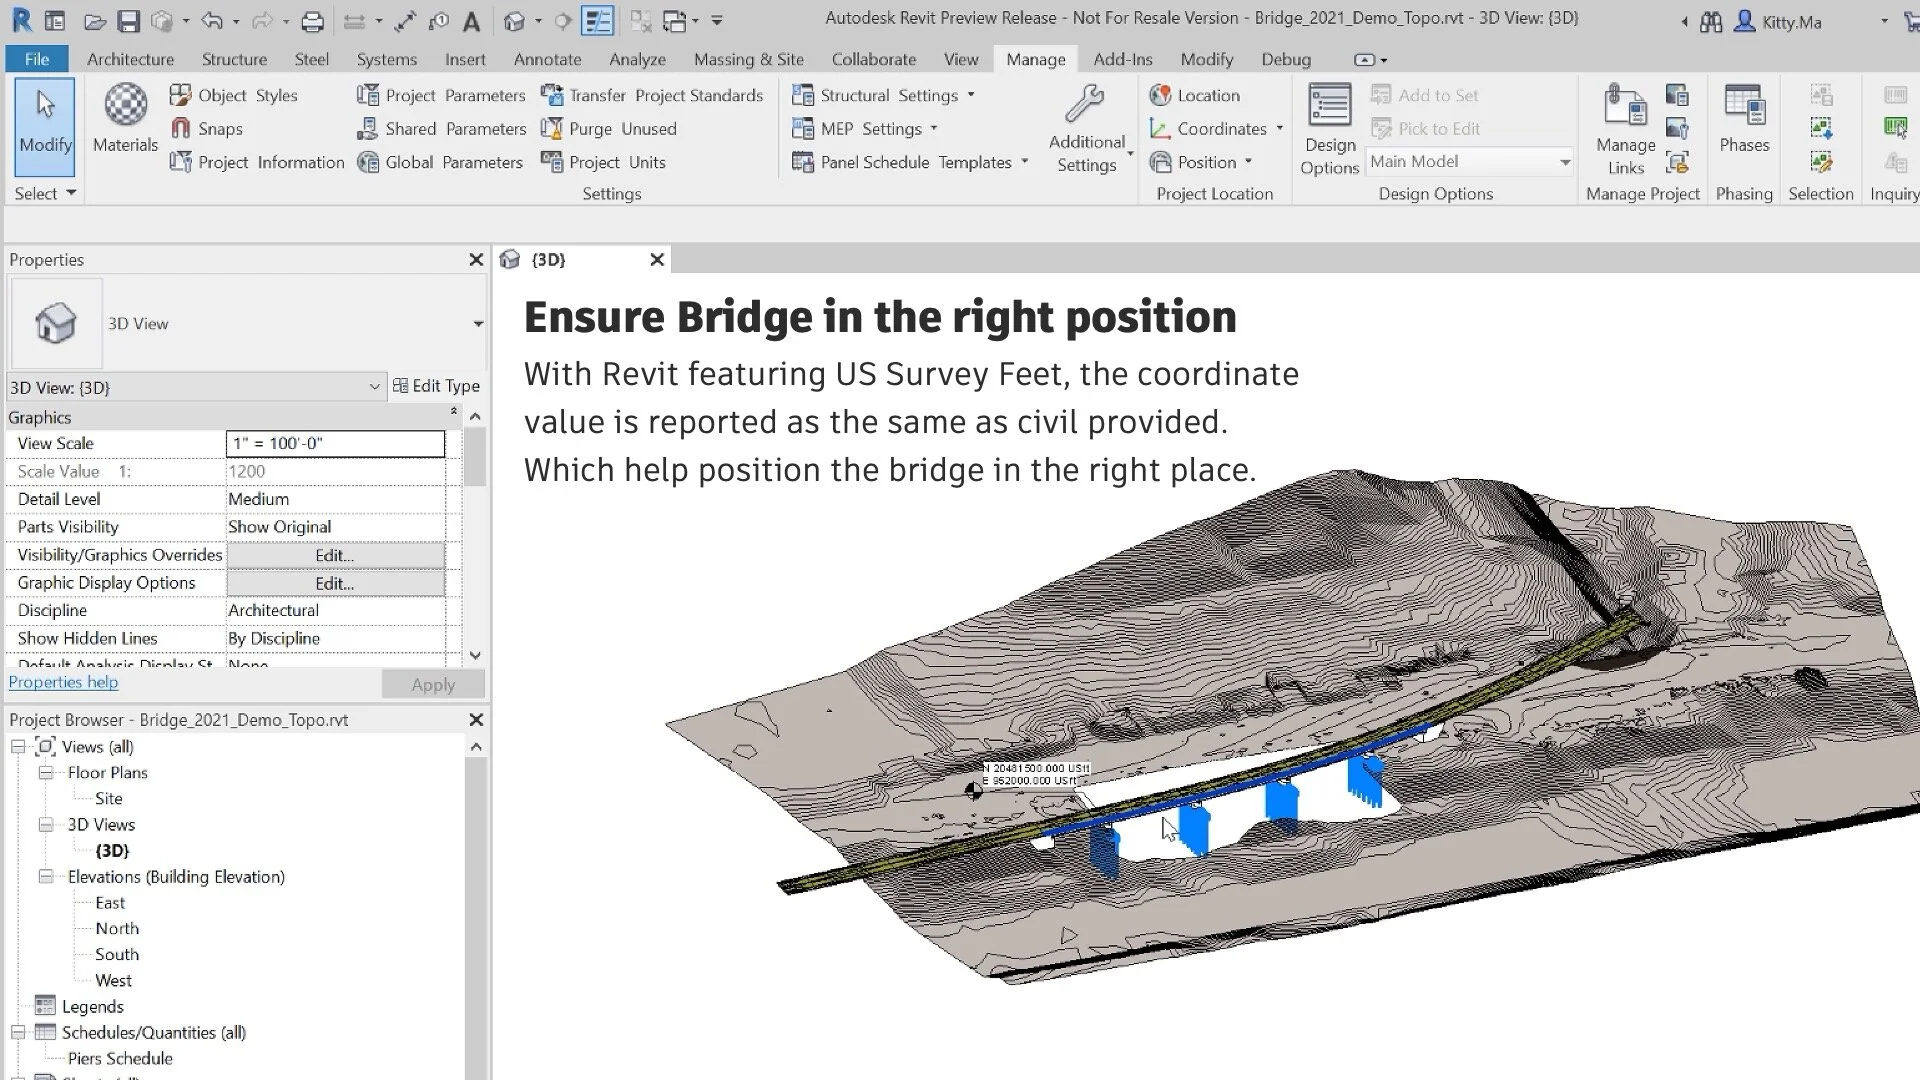Click the Object Styles icon
This screenshot has width=1920, height=1080.
(180, 95)
